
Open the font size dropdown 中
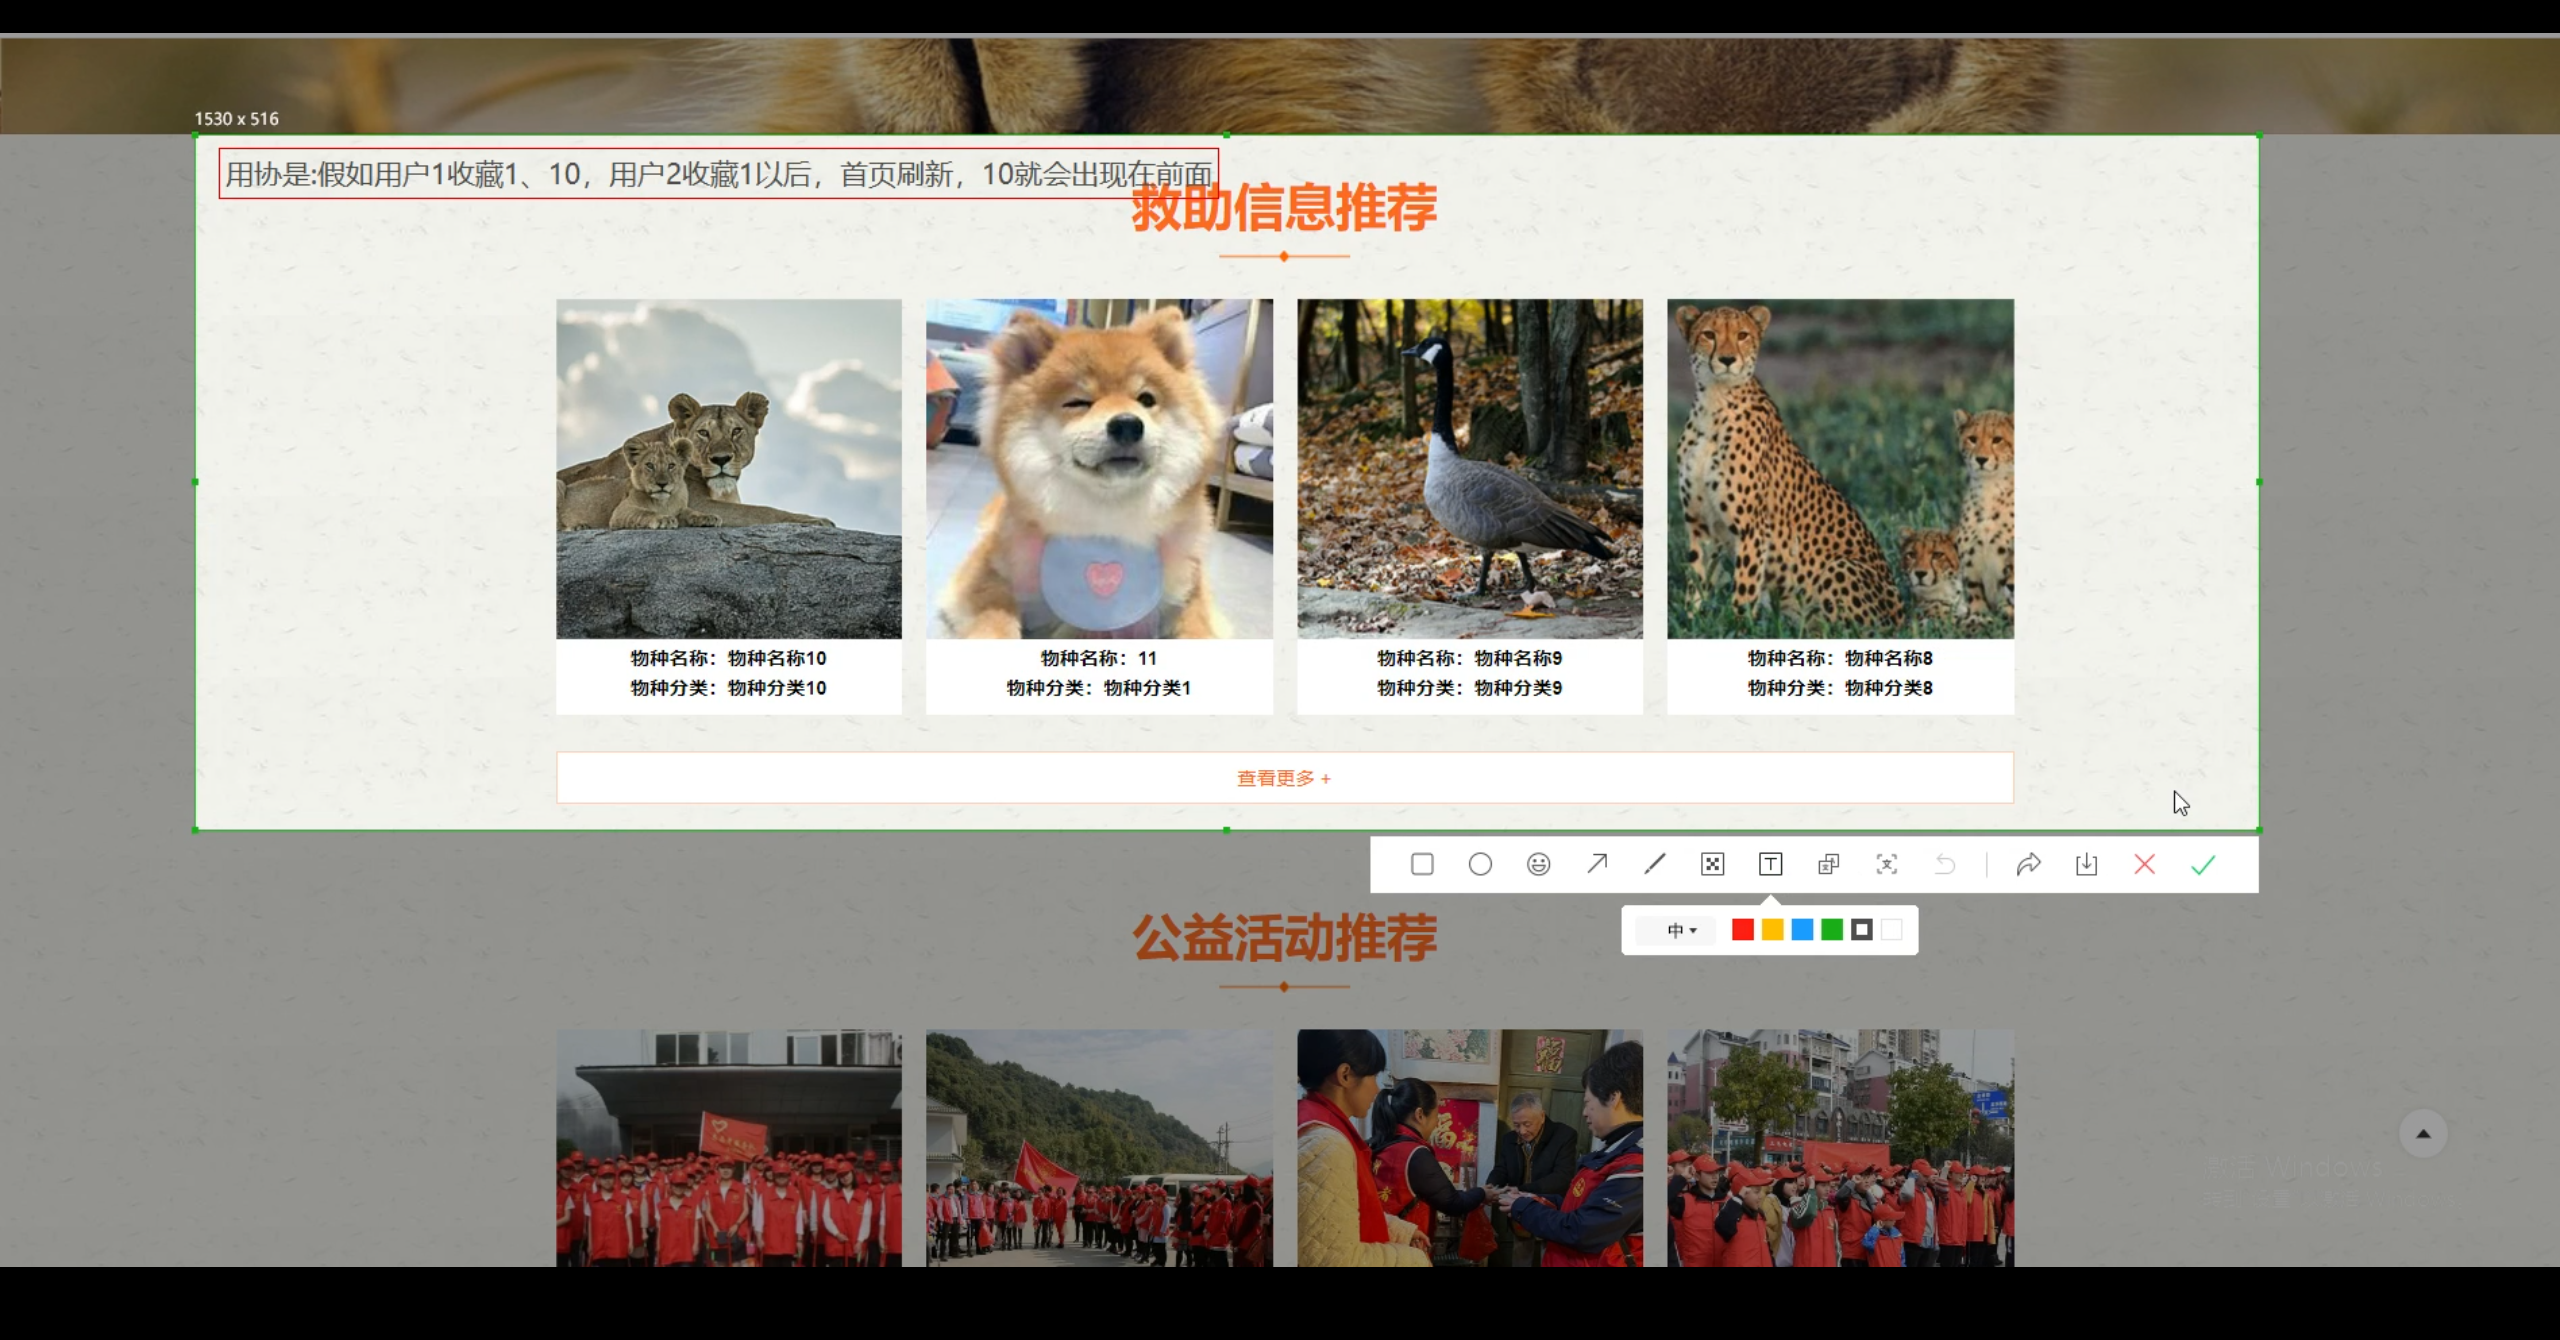(x=1681, y=930)
